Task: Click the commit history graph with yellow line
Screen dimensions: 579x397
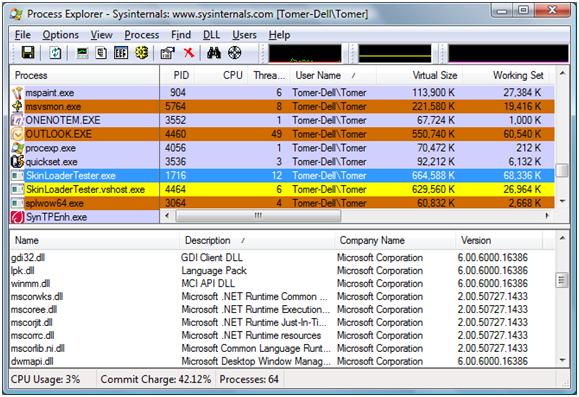Action: pos(395,54)
